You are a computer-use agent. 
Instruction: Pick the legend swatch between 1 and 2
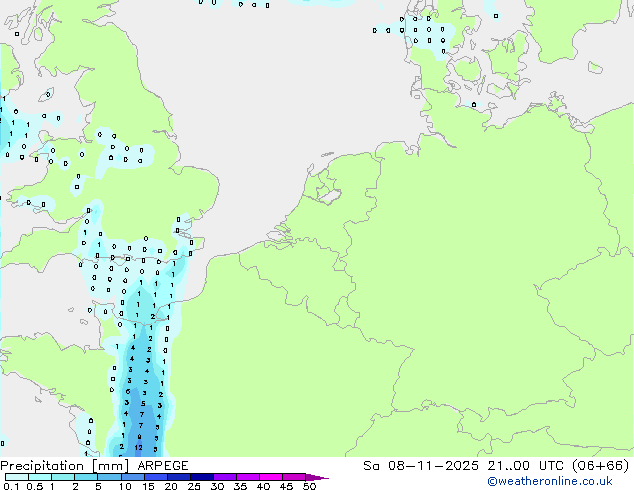tap(63, 477)
